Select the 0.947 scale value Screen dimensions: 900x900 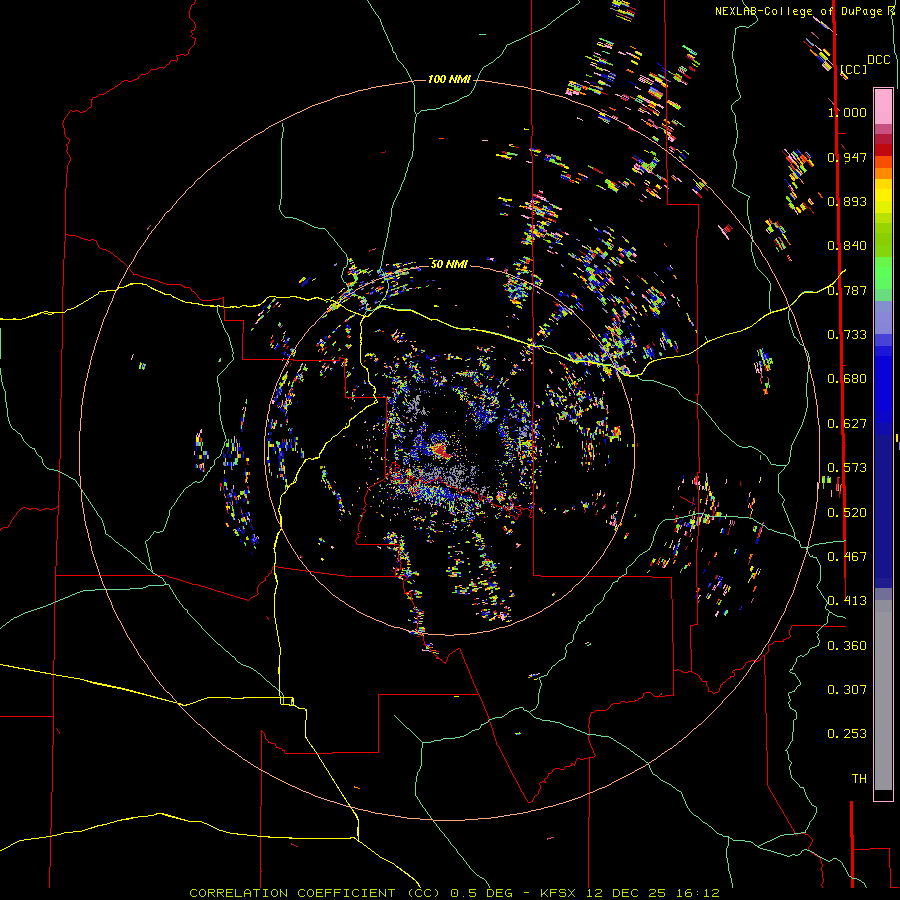847,157
